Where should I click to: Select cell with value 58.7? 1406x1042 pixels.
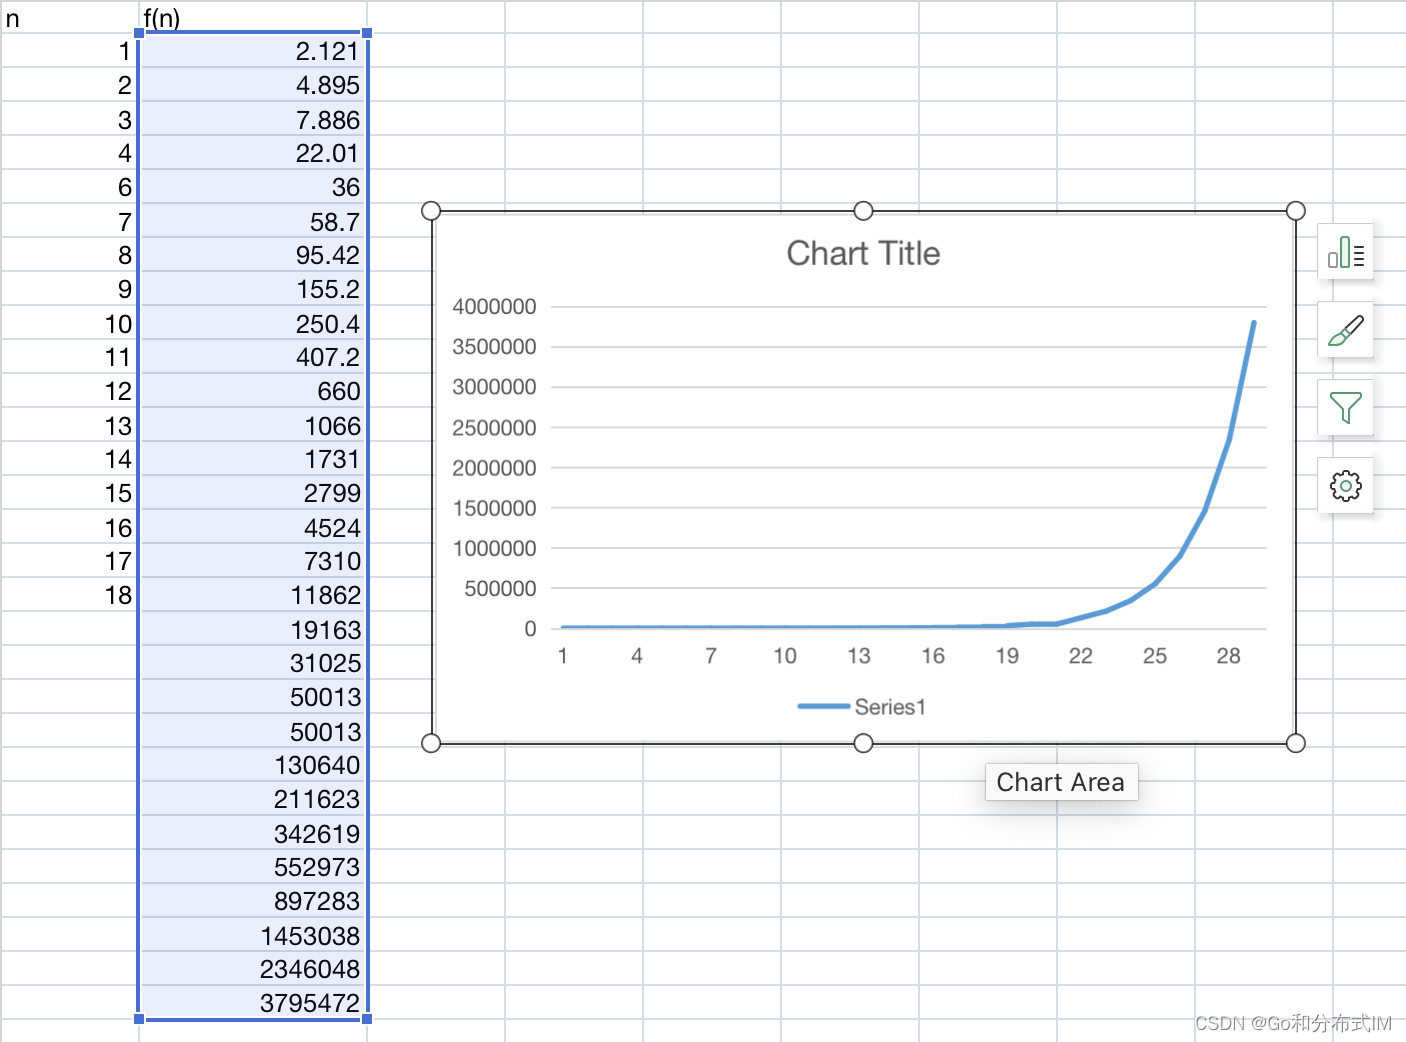[253, 221]
